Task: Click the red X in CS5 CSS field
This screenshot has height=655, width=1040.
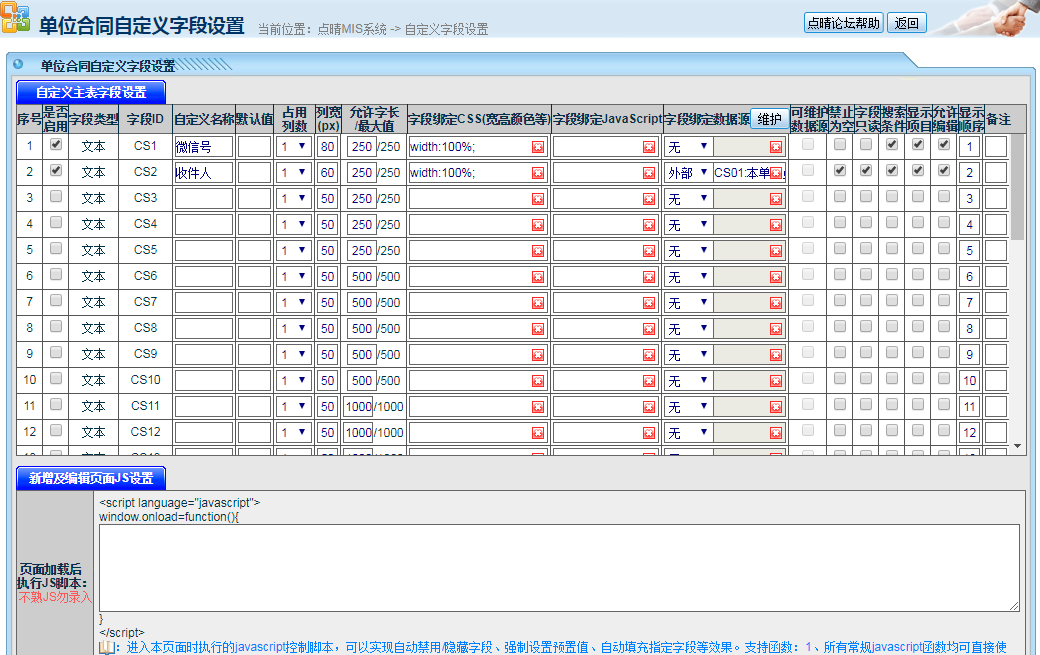Action: click(x=538, y=251)
